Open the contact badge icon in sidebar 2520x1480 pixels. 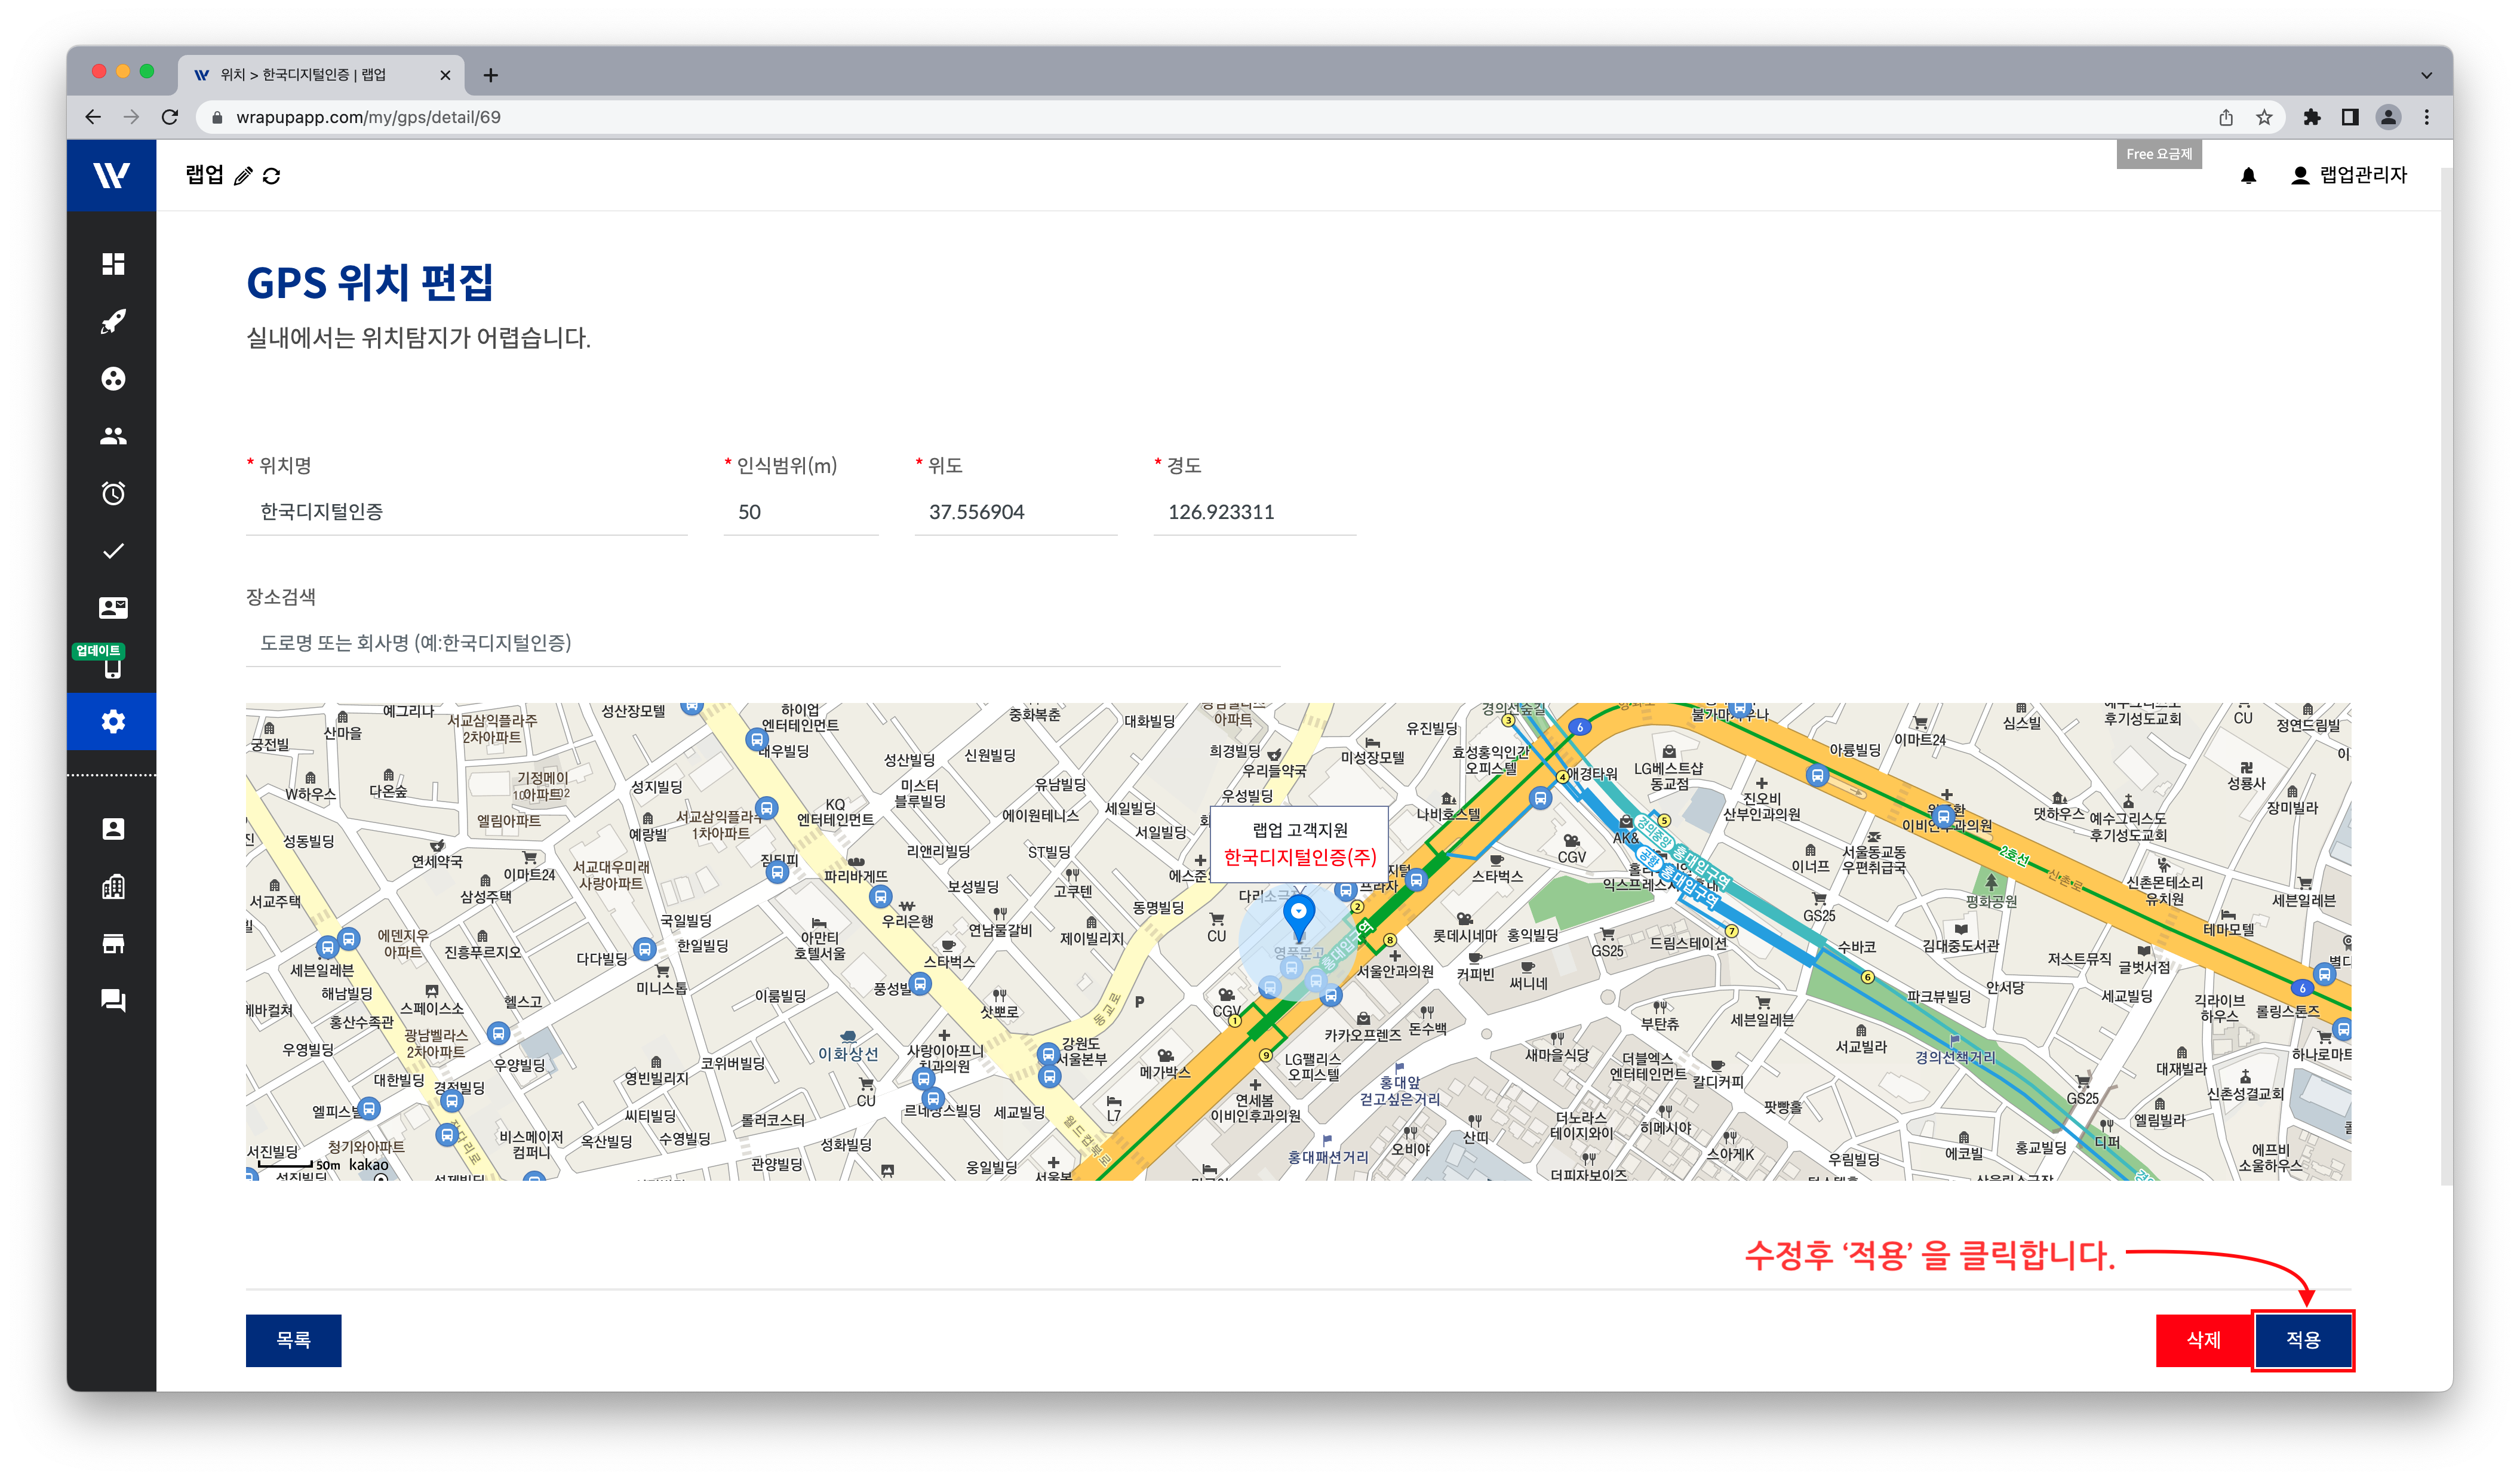113,829
